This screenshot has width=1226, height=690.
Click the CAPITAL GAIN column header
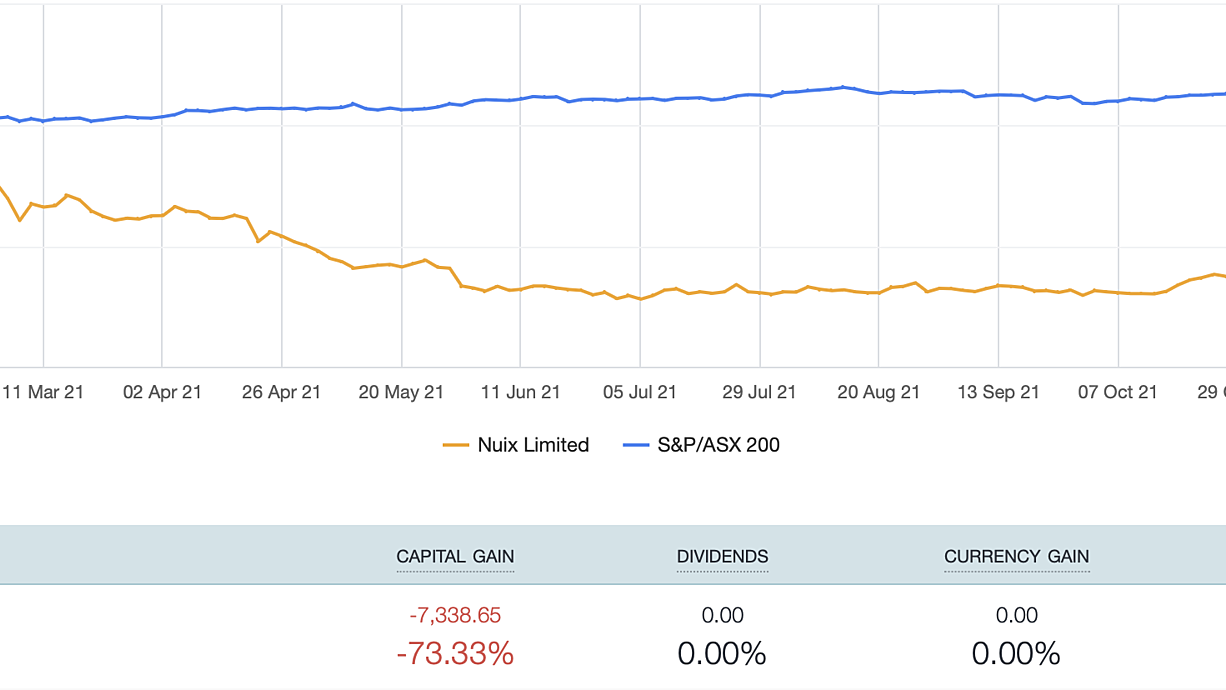click(x=455, y=557)
